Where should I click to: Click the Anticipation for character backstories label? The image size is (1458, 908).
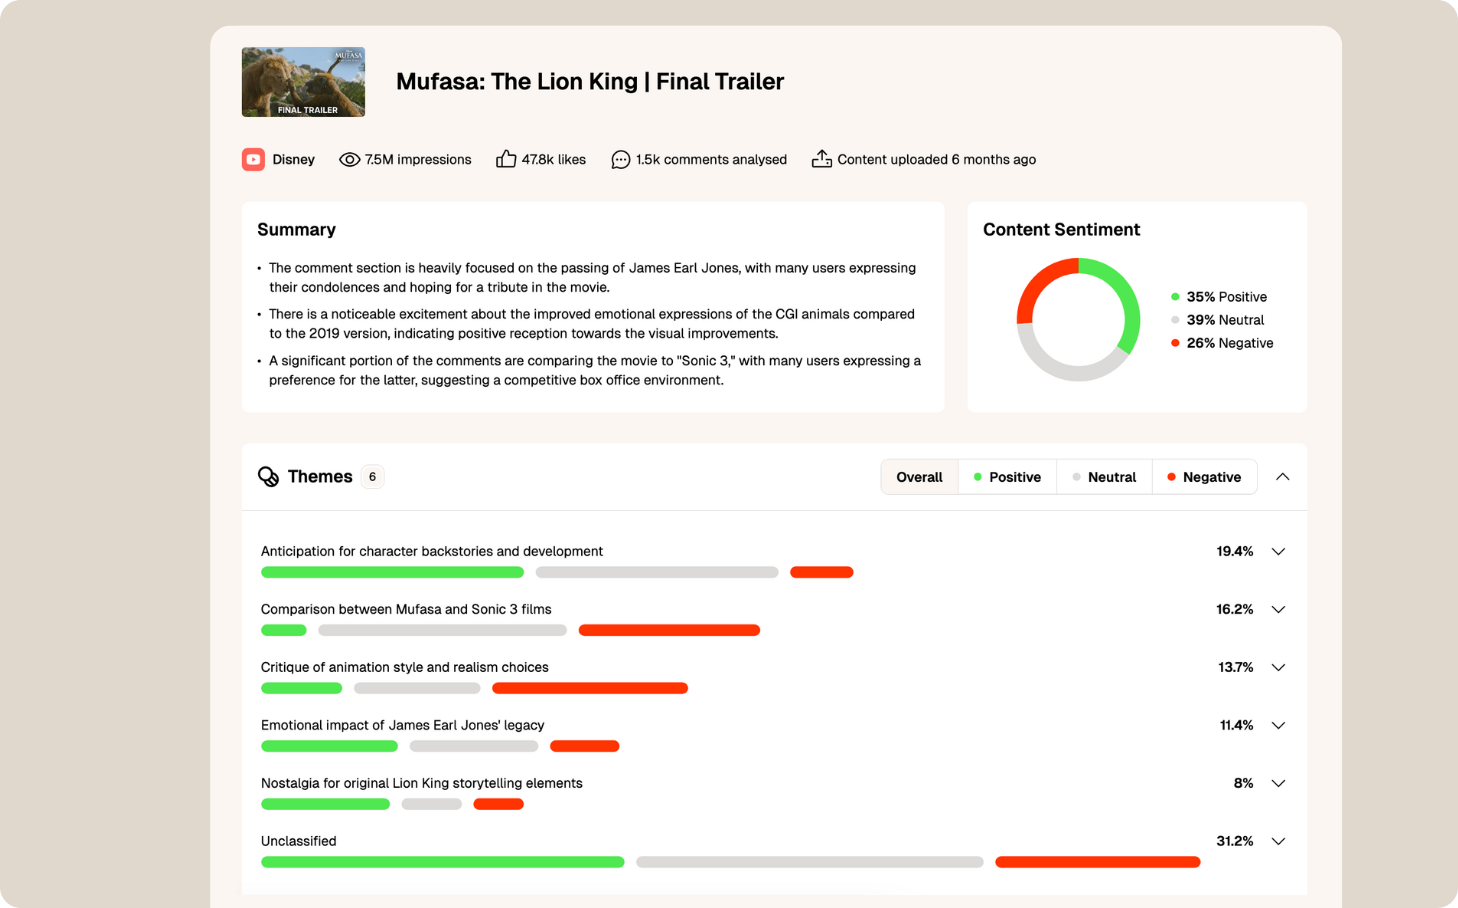pyautogui.click(x=432, y=552)
